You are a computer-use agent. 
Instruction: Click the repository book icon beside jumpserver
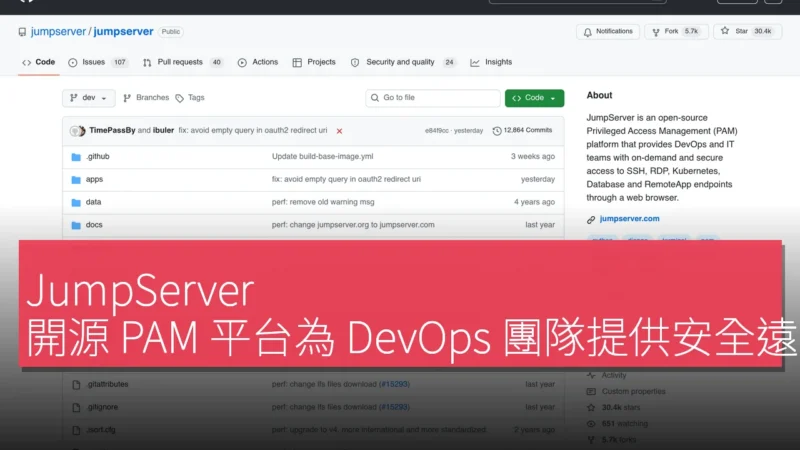pos(22,32)
